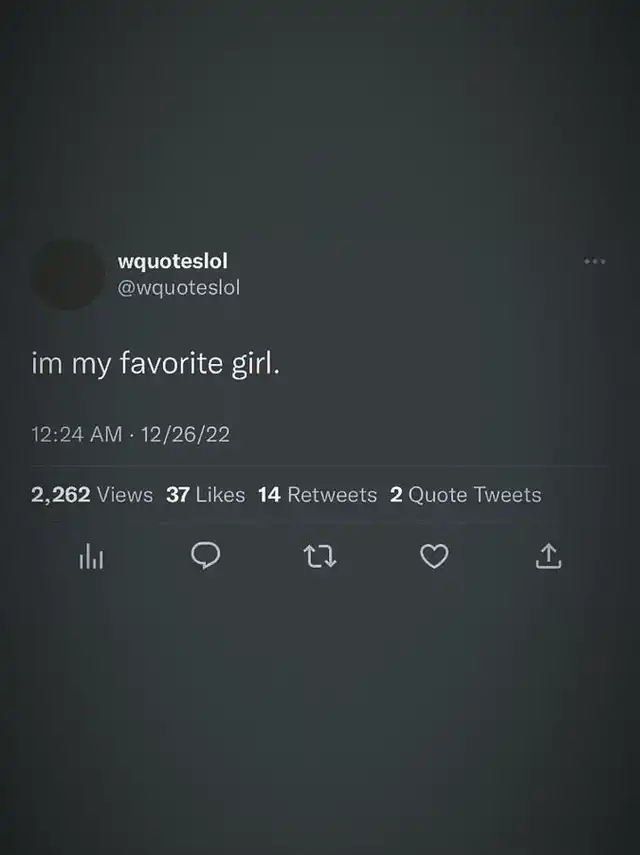Show the 14 Retweets list
Image resolution: width=640 pixels, height=855 pixels.
coord(317,495)
